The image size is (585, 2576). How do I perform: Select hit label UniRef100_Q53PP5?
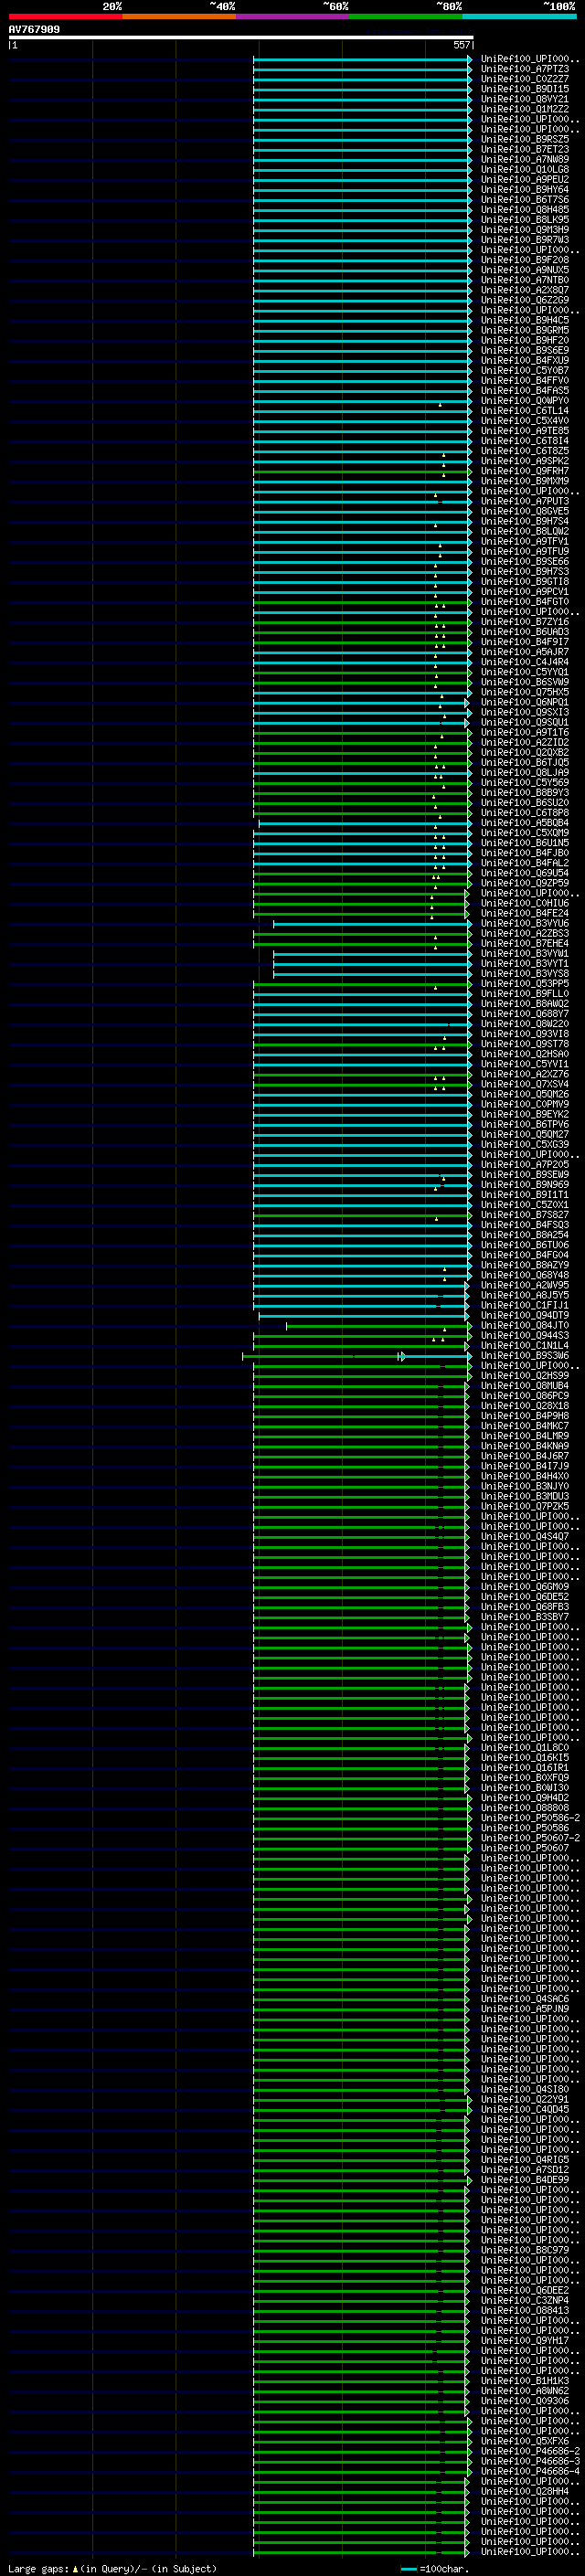[x=524, y=983]
